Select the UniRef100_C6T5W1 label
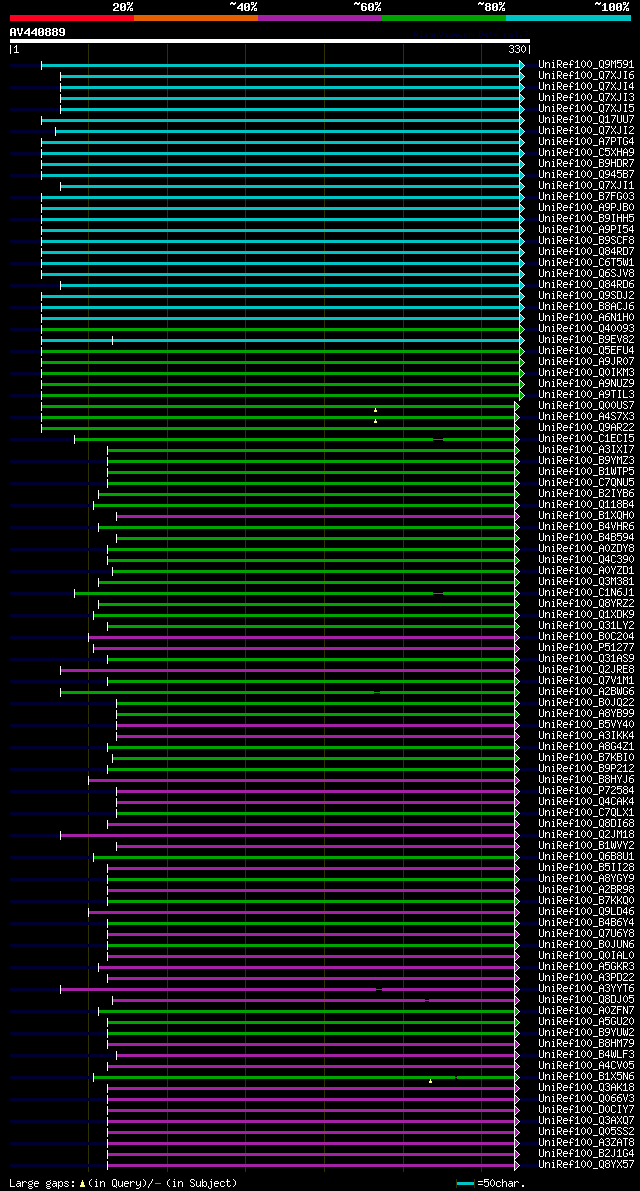This screenshot has width=640, height=1191. [586, 263]
